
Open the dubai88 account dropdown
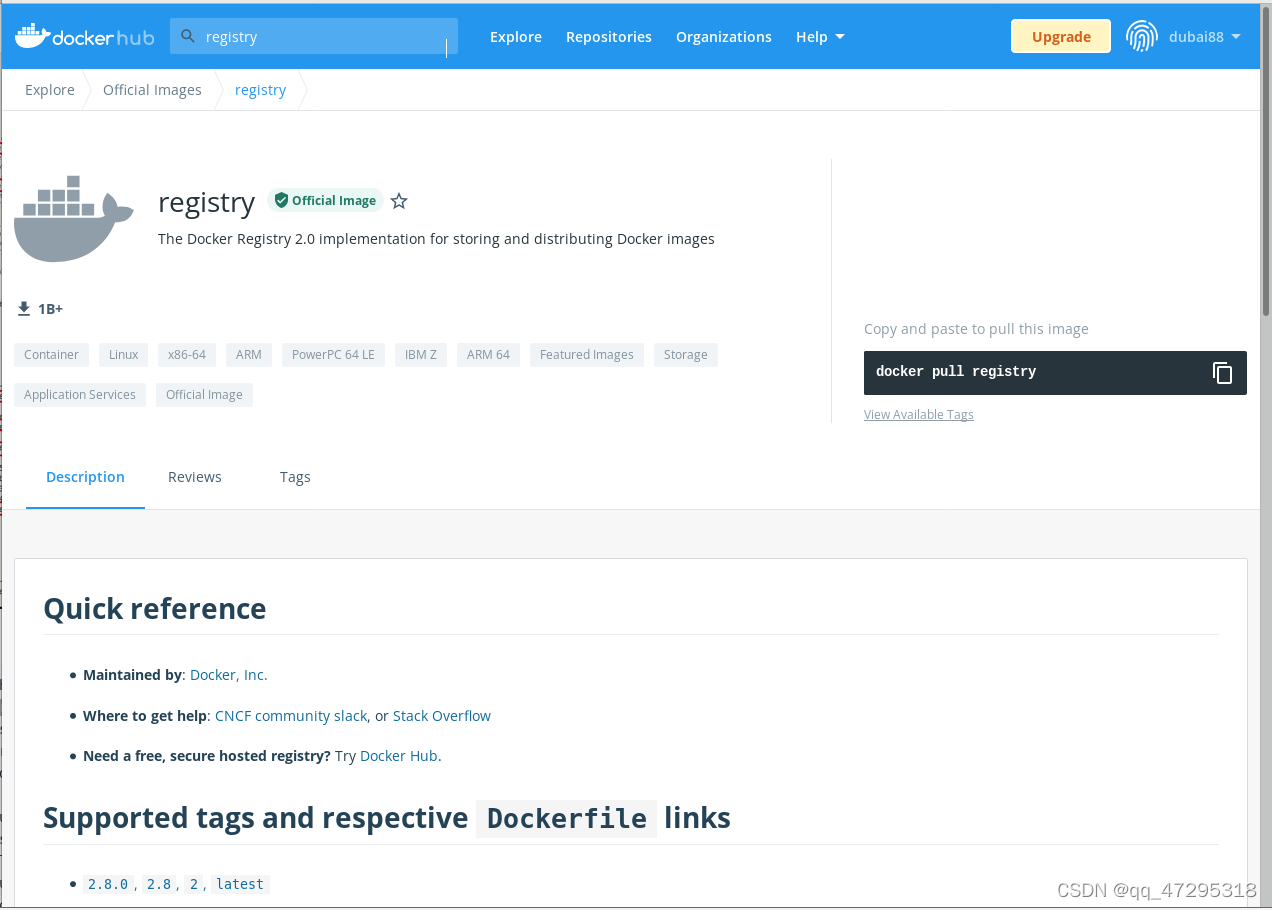coord(1205,37)
